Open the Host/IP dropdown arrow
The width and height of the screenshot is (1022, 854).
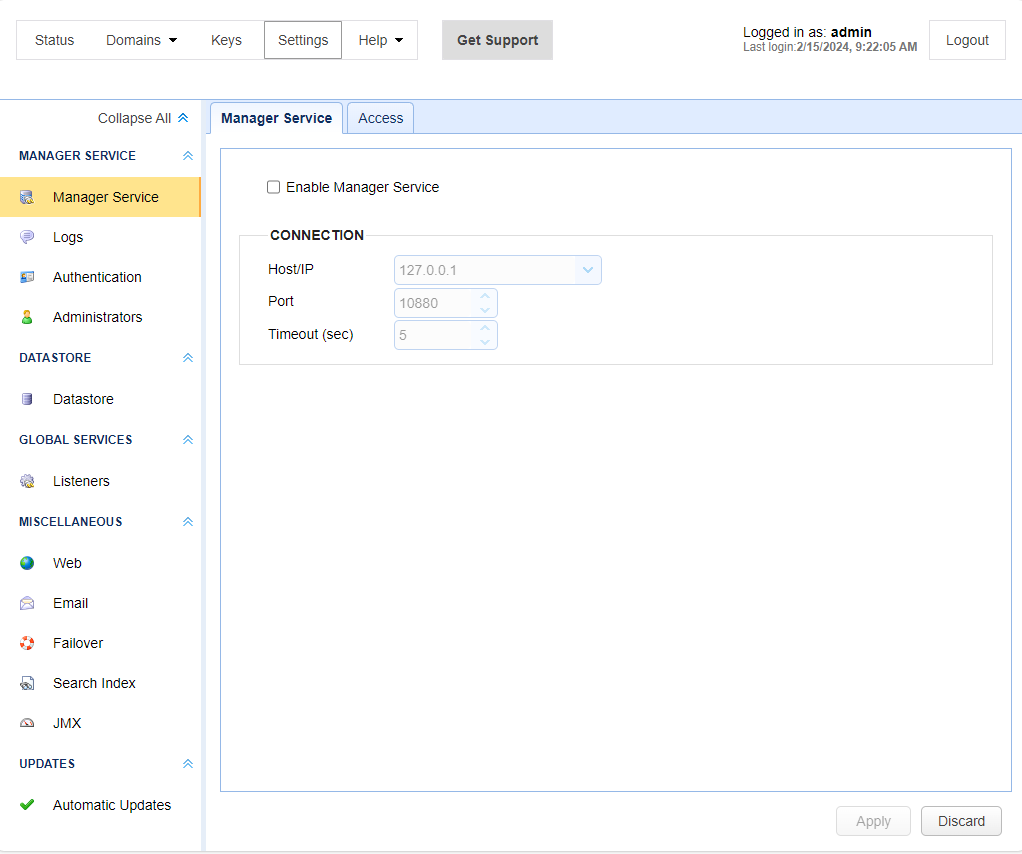point(588,270)
